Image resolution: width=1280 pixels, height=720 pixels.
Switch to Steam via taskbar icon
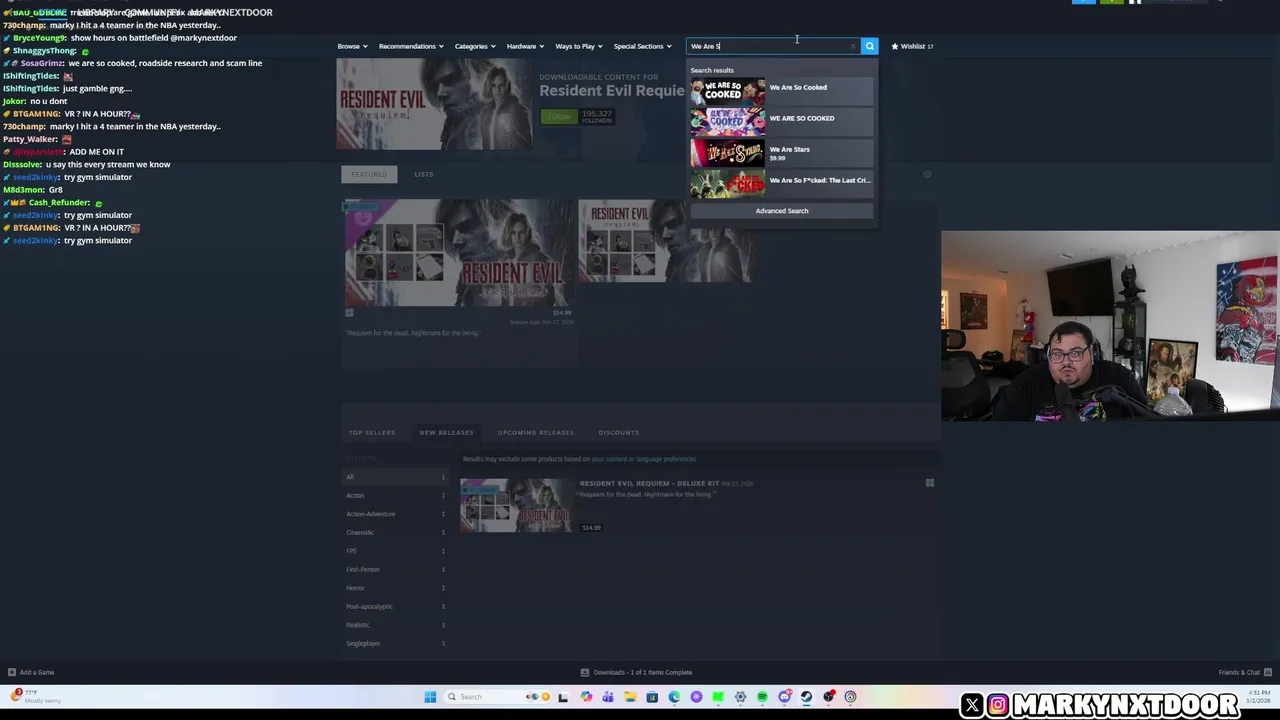click(x=807, y=697)
